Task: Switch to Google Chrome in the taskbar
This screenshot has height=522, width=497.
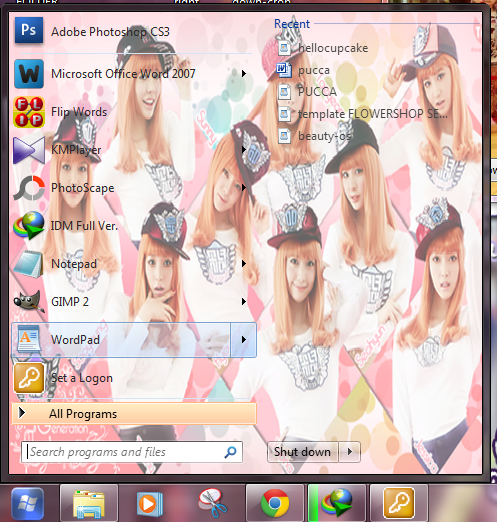Action: (x=275, y=503)
